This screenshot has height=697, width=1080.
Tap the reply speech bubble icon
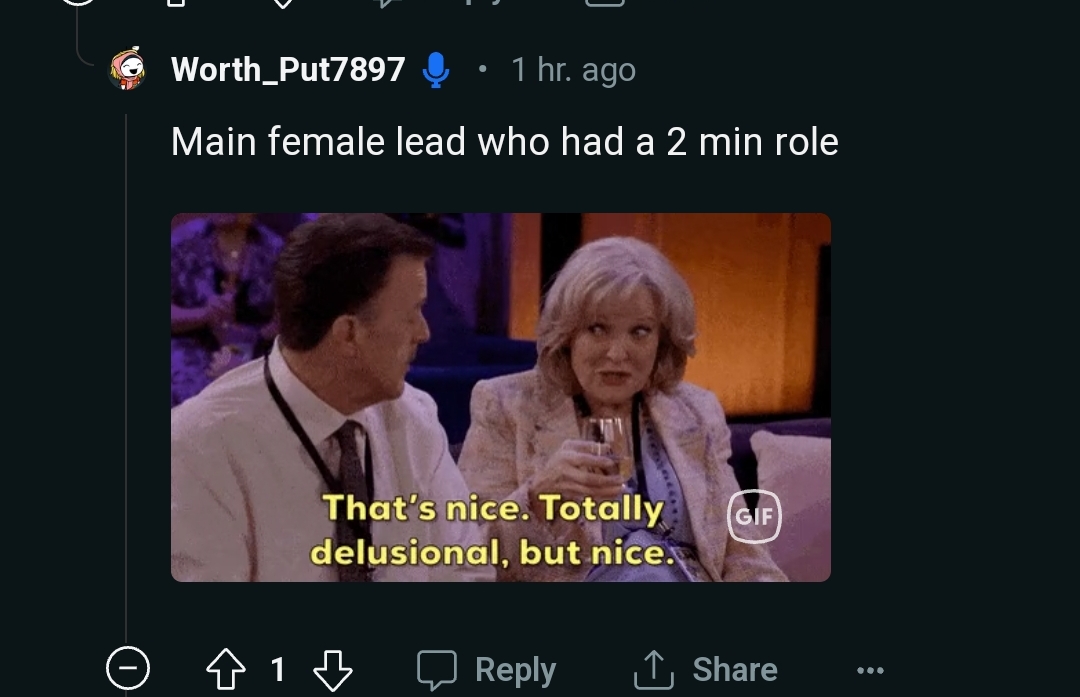tap(436, 669)
